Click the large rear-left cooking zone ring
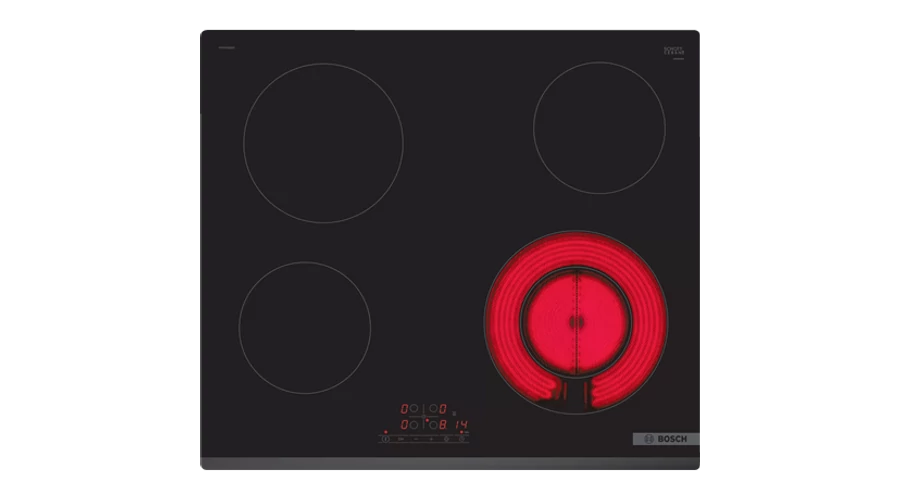This screenshot has width=900, height=500. [x=323, y=143]
